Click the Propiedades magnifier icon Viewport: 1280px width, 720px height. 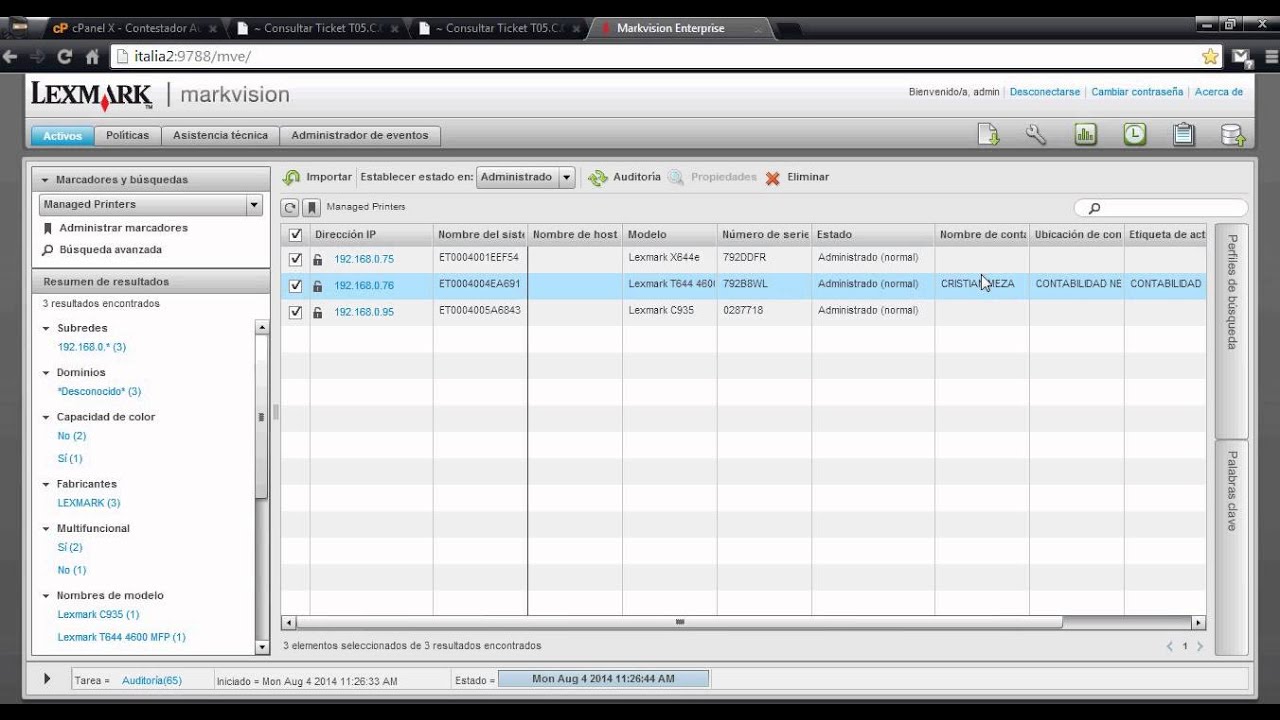(x=676, y=177)
